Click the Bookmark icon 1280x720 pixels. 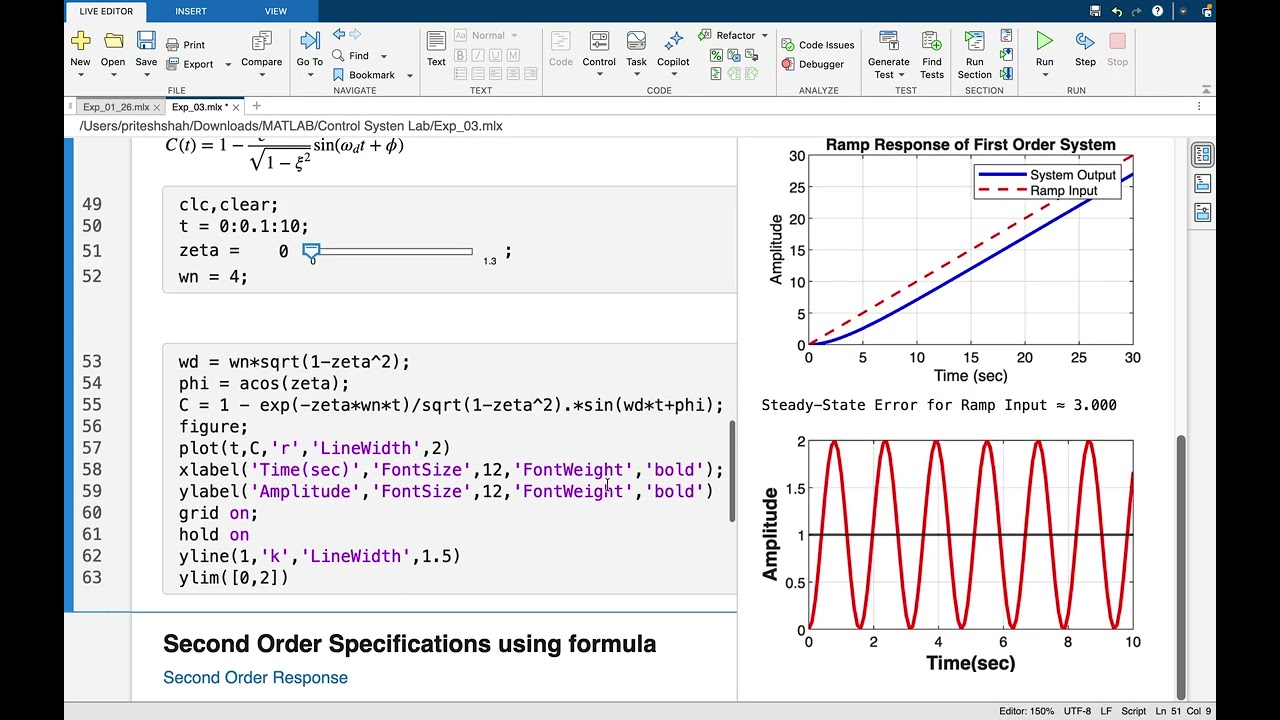[338, 75]
